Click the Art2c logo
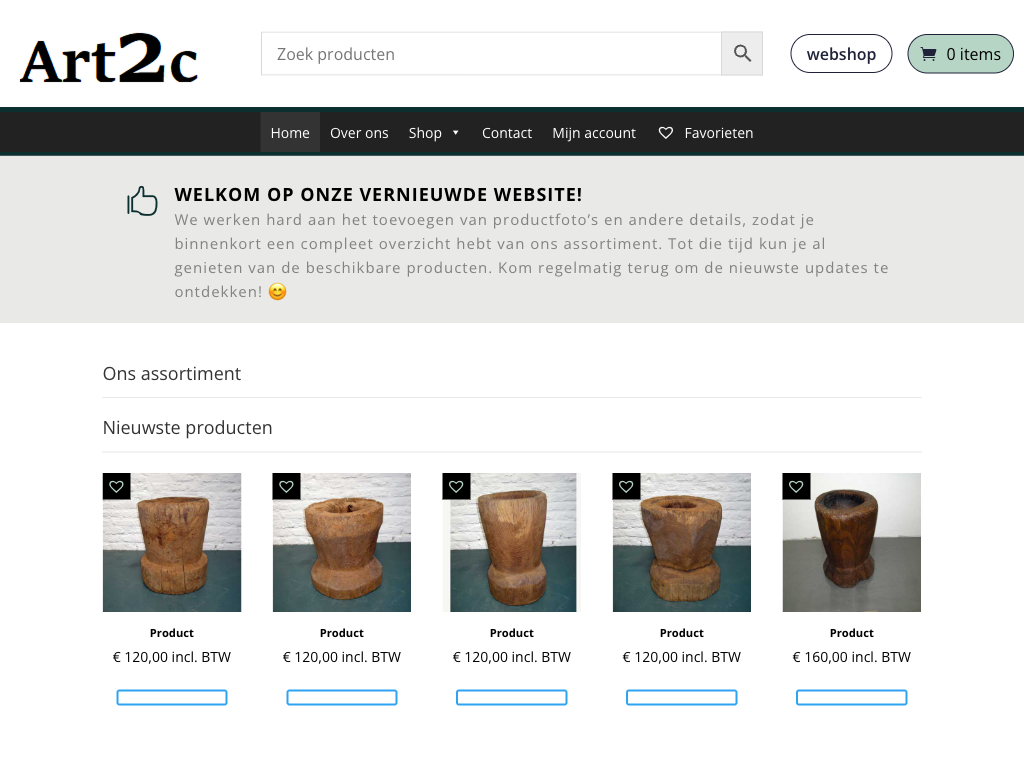 (x=109, y=59)
